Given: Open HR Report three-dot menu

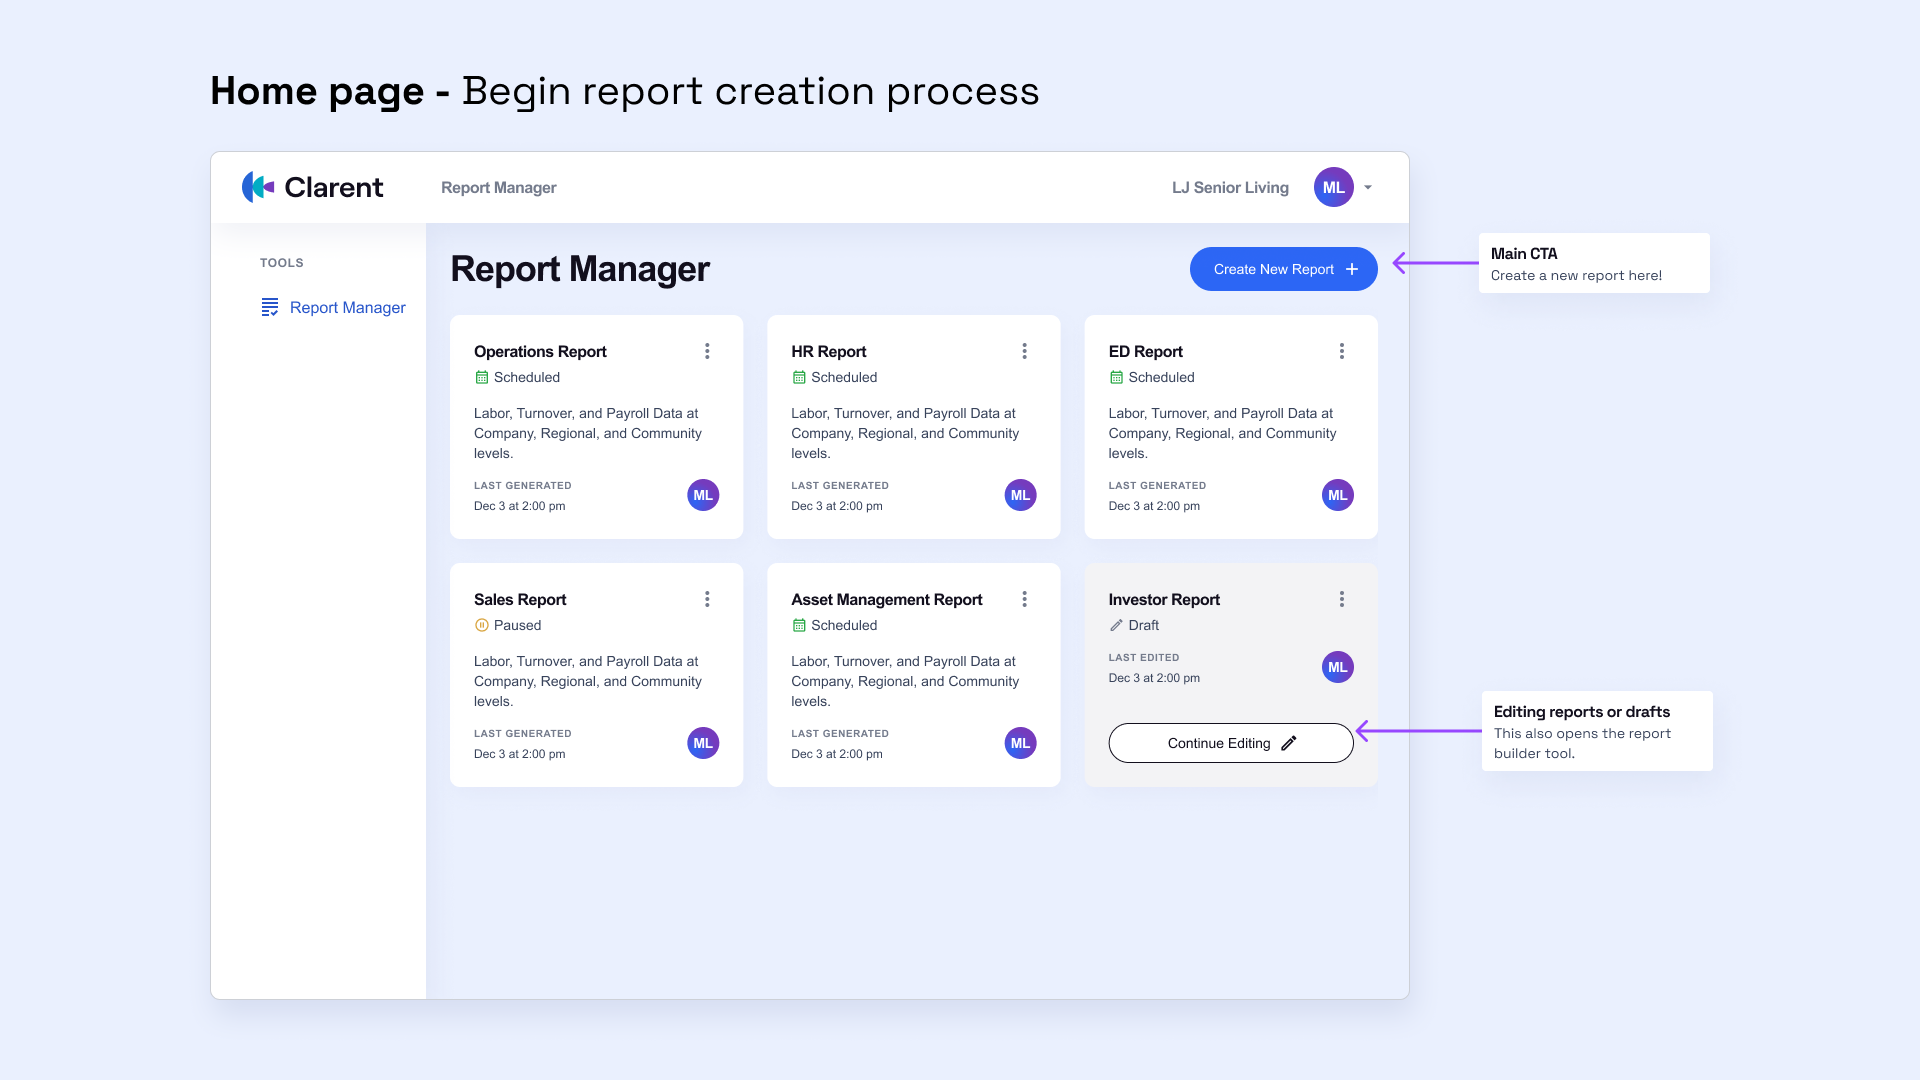Looking at the screenshot, I should 1024,351.
